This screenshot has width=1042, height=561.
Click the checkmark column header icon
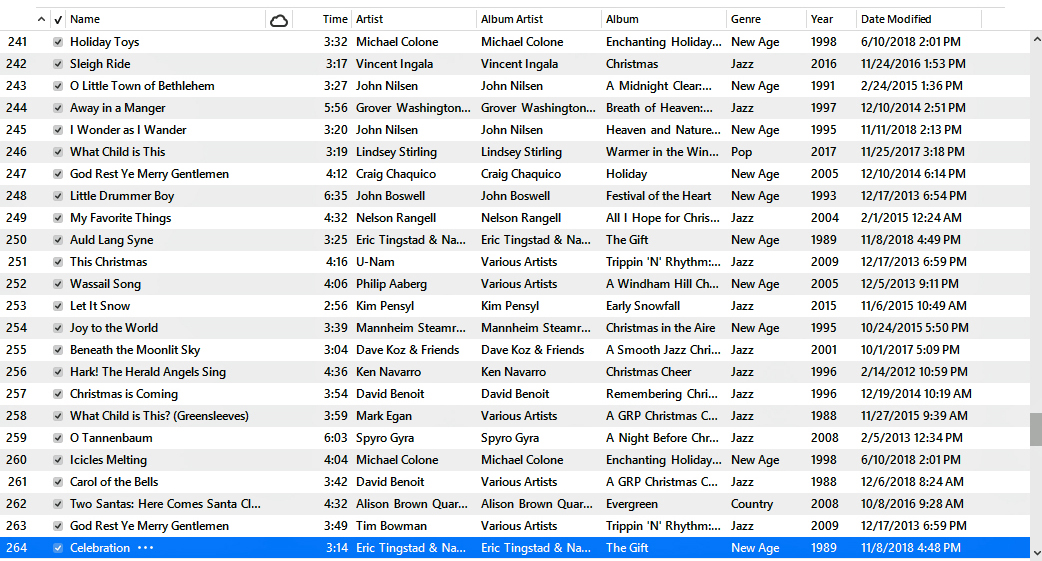[x=58, y=20]
